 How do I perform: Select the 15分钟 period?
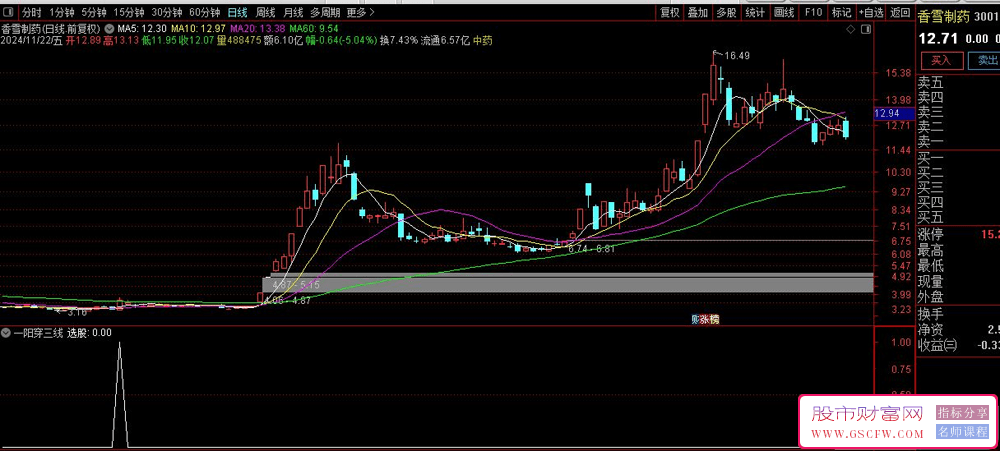click(128, 12)
